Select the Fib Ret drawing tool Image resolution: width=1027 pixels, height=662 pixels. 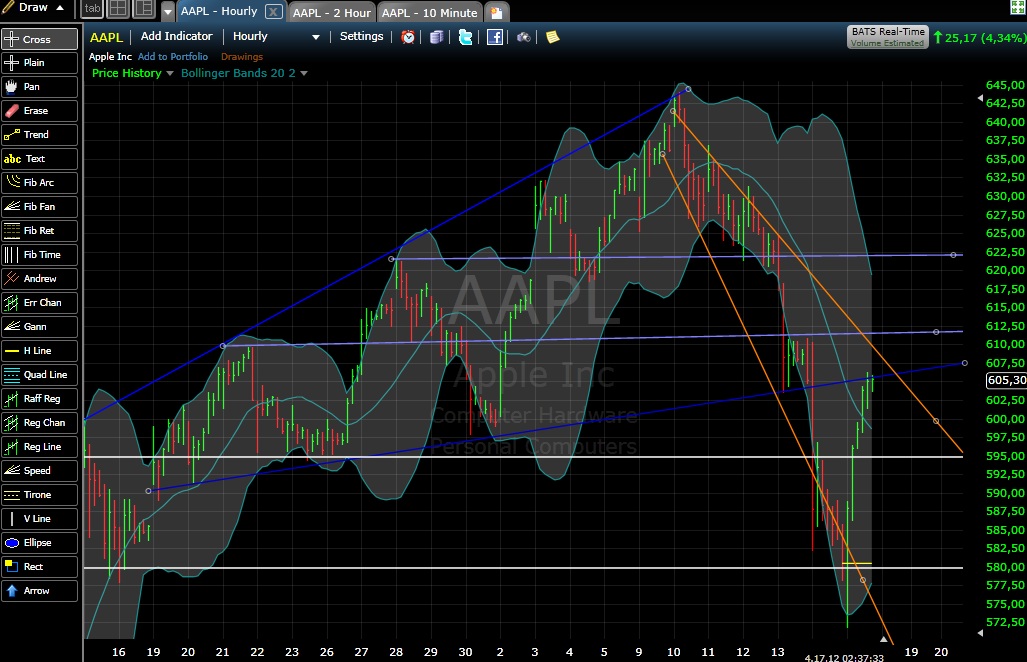click(x=40, y=230)
